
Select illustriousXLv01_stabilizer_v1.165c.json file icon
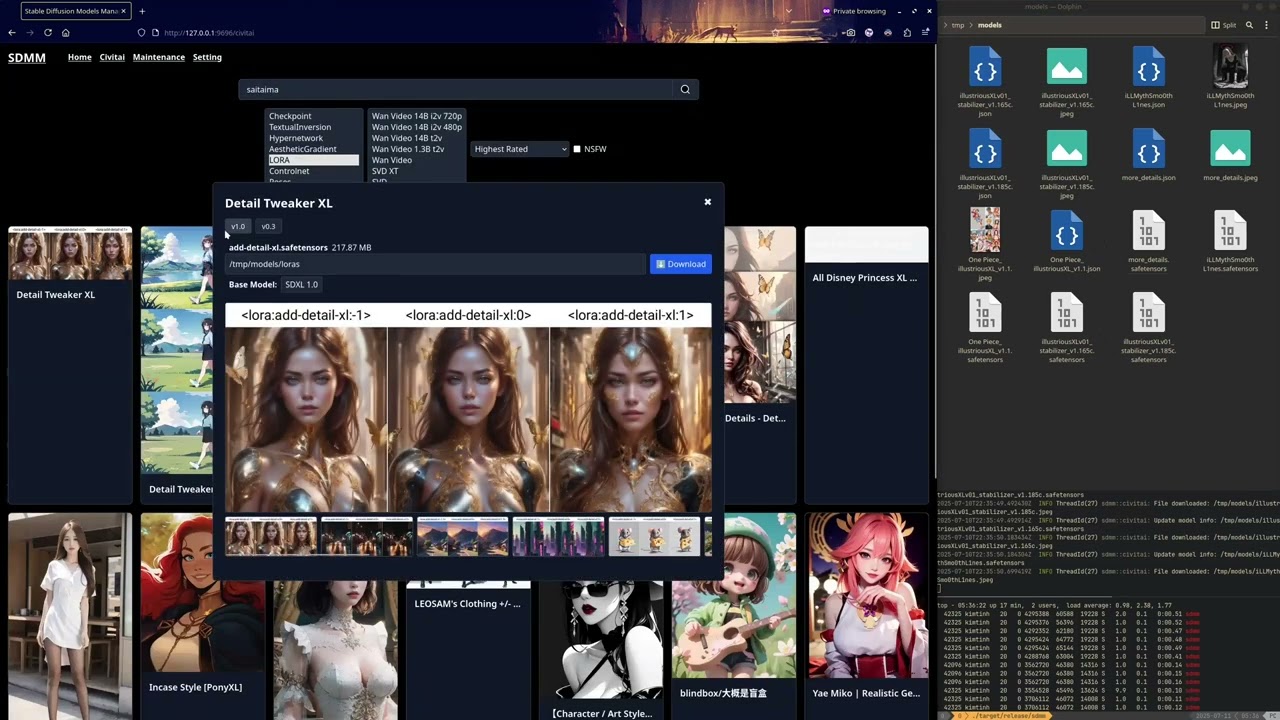pos(985,67)
